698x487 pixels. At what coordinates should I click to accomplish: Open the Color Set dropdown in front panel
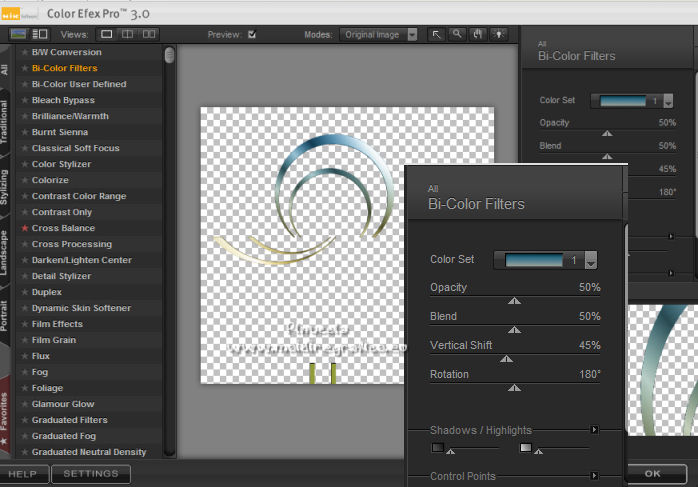click(590, 260)
